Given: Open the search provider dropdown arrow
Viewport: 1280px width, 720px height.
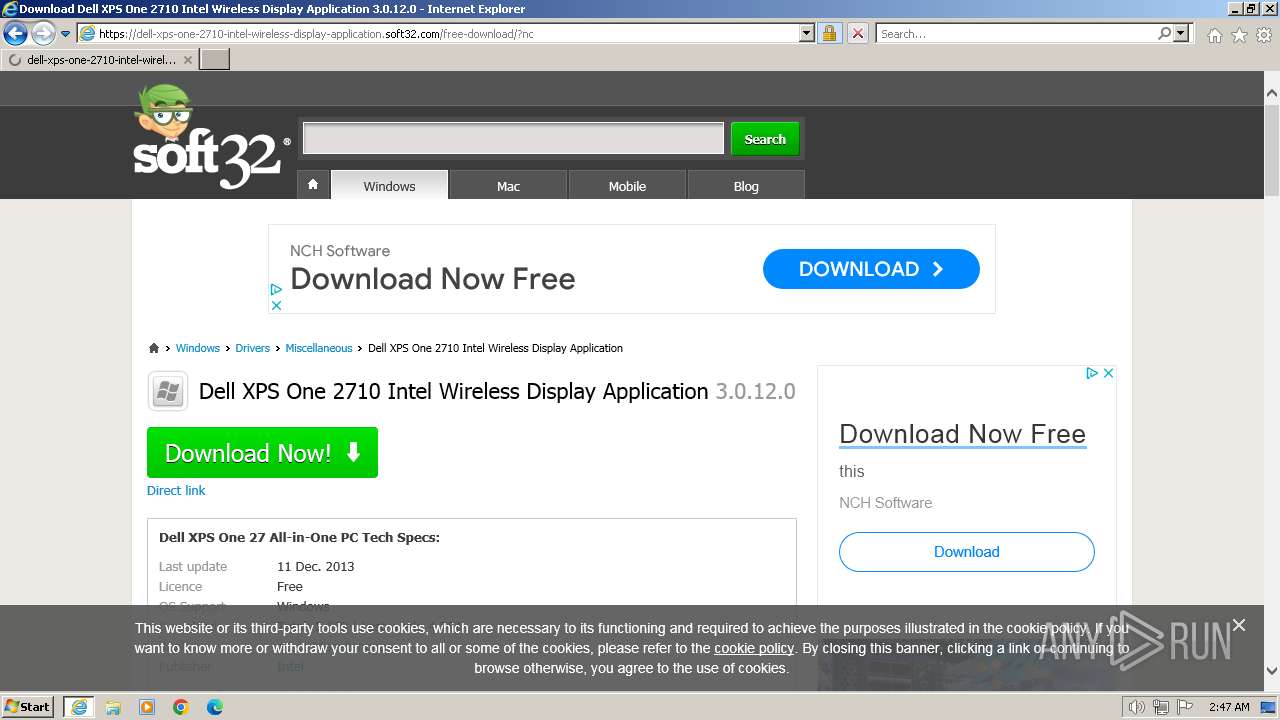Looking at the screenshot, I should (1181, 34).
